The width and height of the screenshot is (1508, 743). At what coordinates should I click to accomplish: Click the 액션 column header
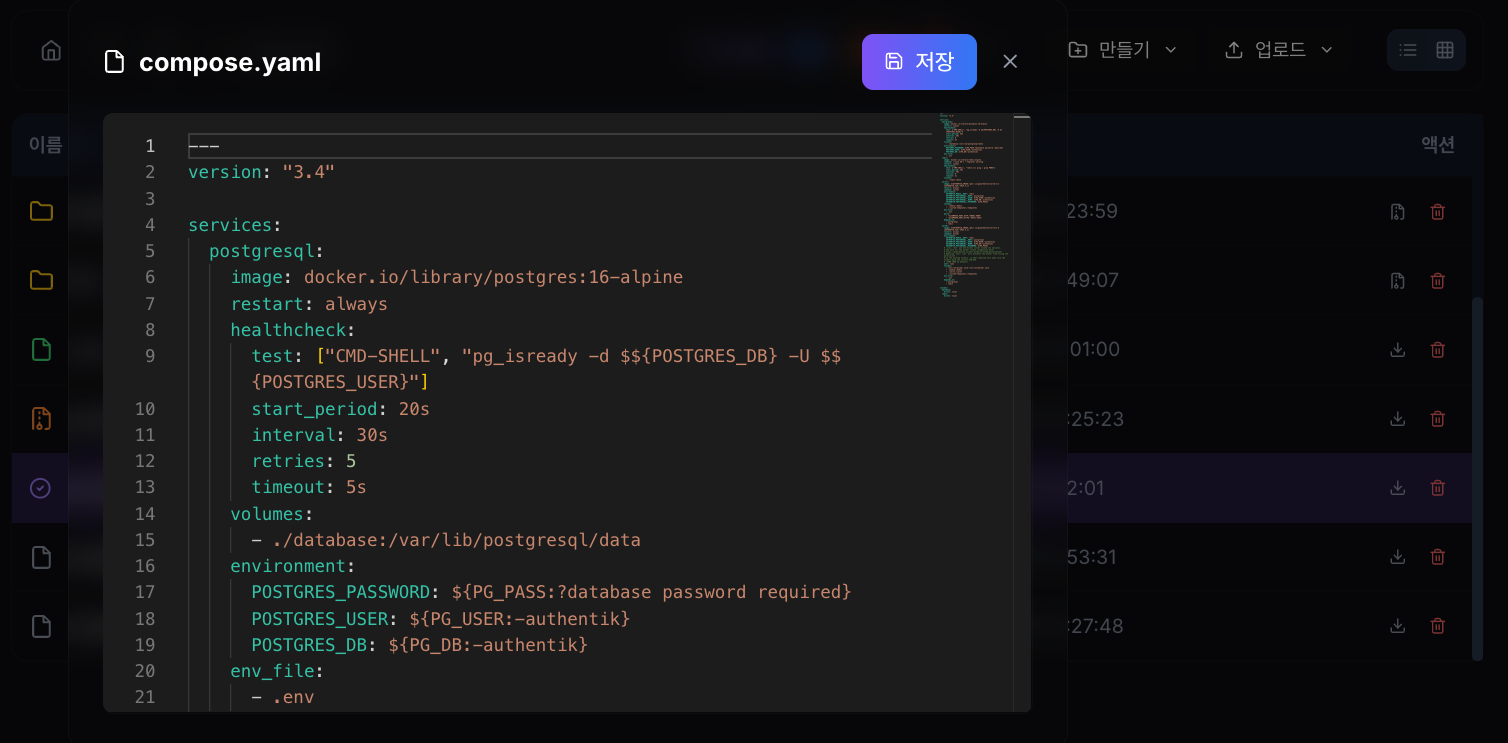[x=1437, y=145]
